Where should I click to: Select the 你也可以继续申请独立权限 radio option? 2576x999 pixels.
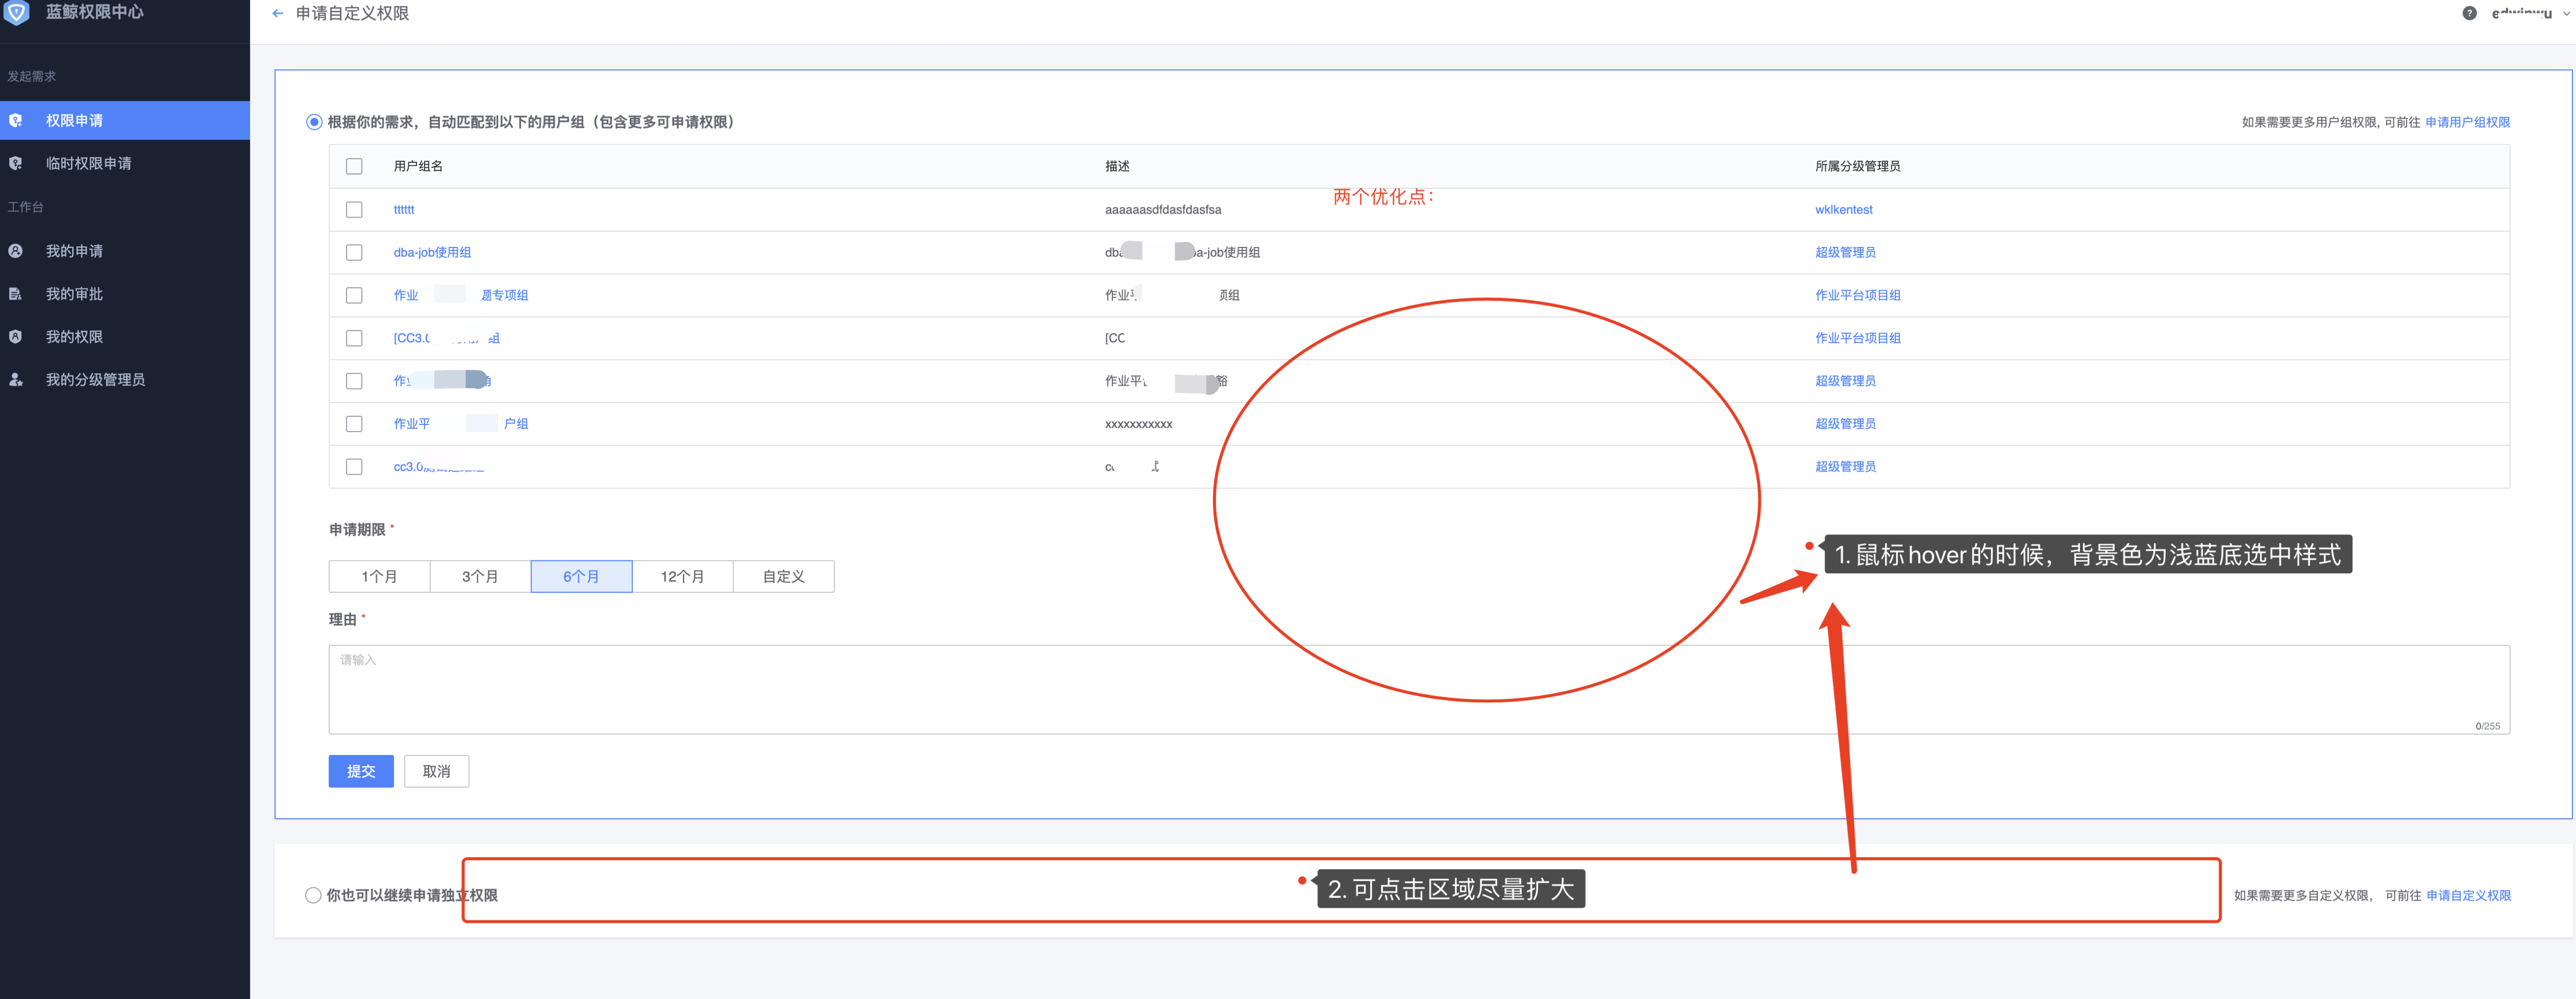[x=313, y=894]
